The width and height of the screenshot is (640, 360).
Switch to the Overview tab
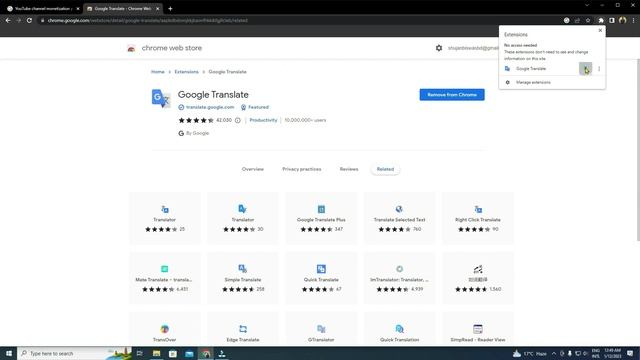pyautogui.click(x=253, y=169)
